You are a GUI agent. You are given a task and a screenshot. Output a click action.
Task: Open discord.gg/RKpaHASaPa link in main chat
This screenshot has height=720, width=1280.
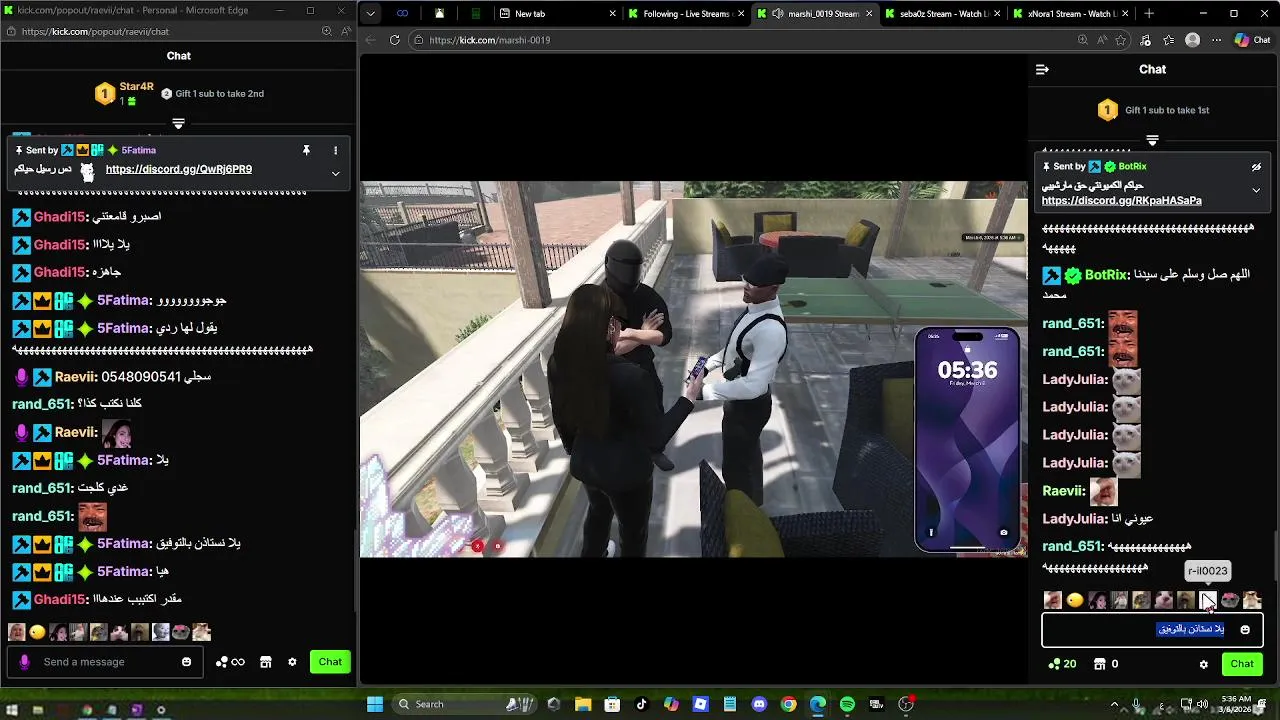point(1121,201)
